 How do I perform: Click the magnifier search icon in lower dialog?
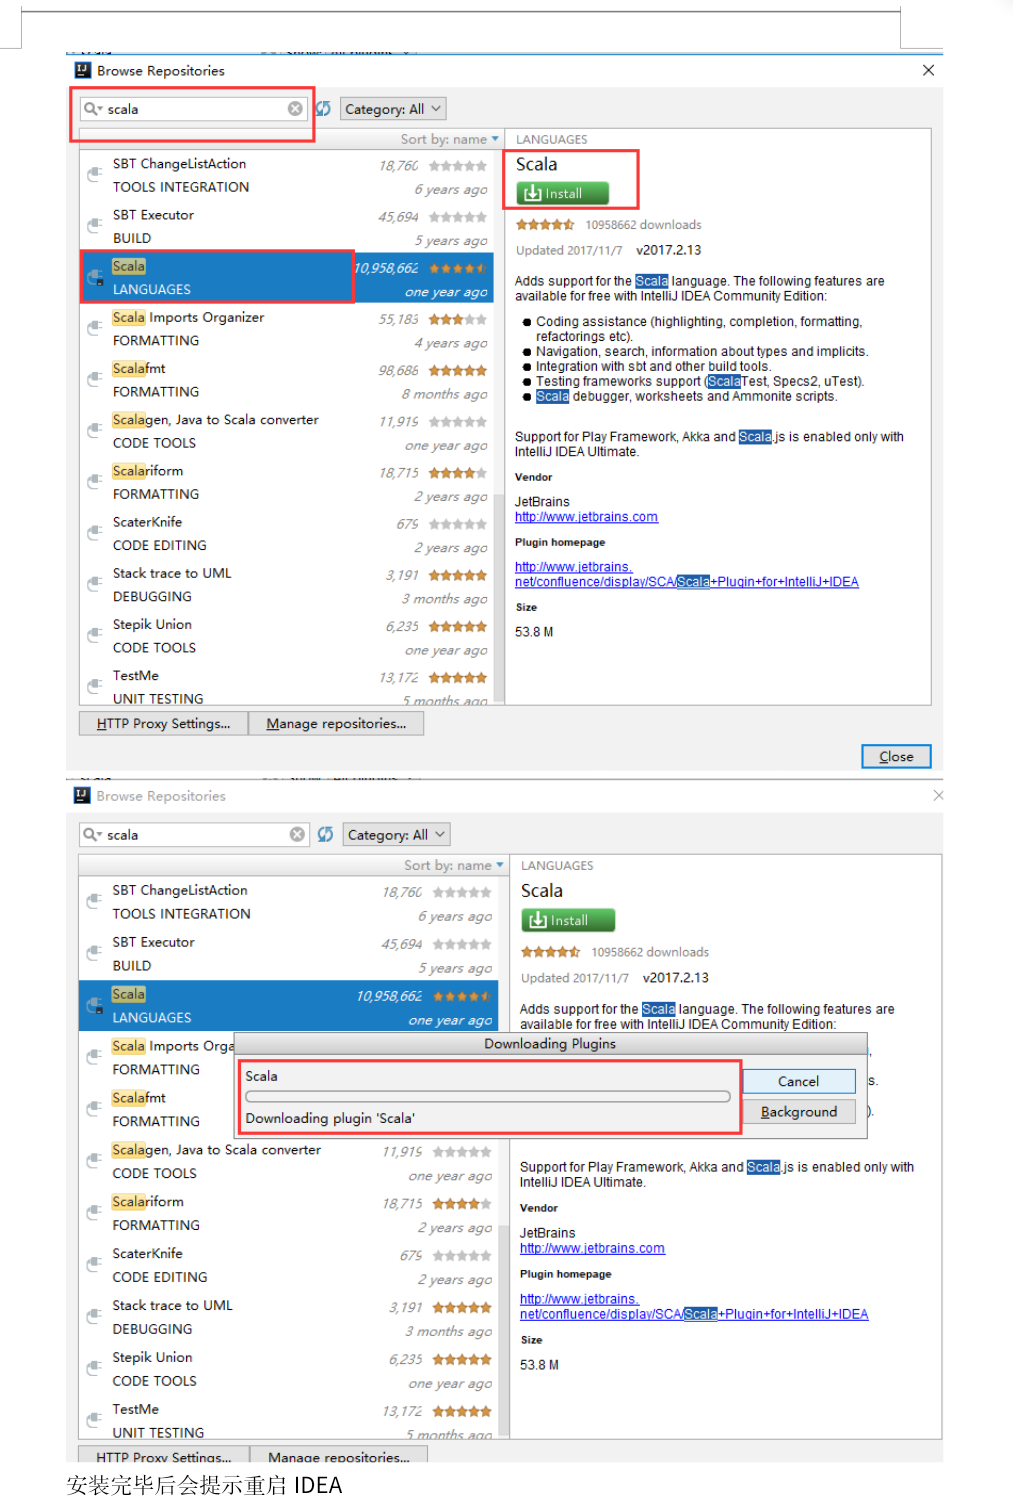92,834
